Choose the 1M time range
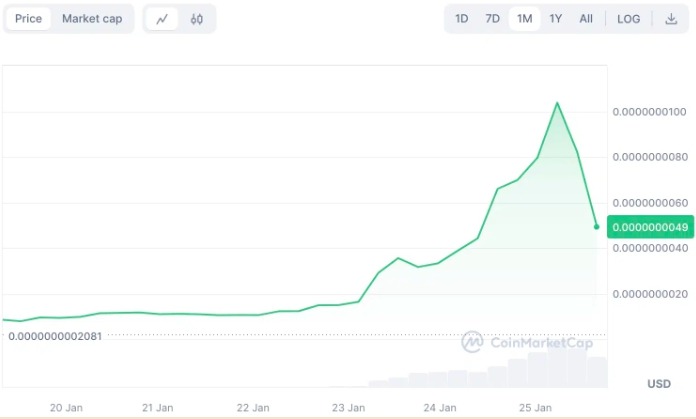 (x=524, y=19)
